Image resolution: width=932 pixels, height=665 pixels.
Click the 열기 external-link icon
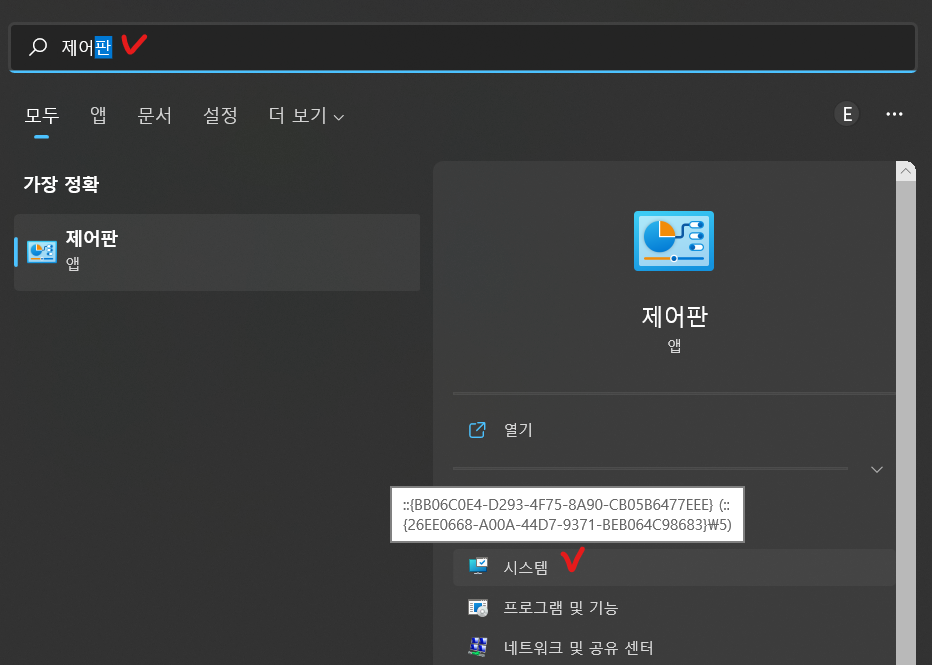[x=478, y=429]
